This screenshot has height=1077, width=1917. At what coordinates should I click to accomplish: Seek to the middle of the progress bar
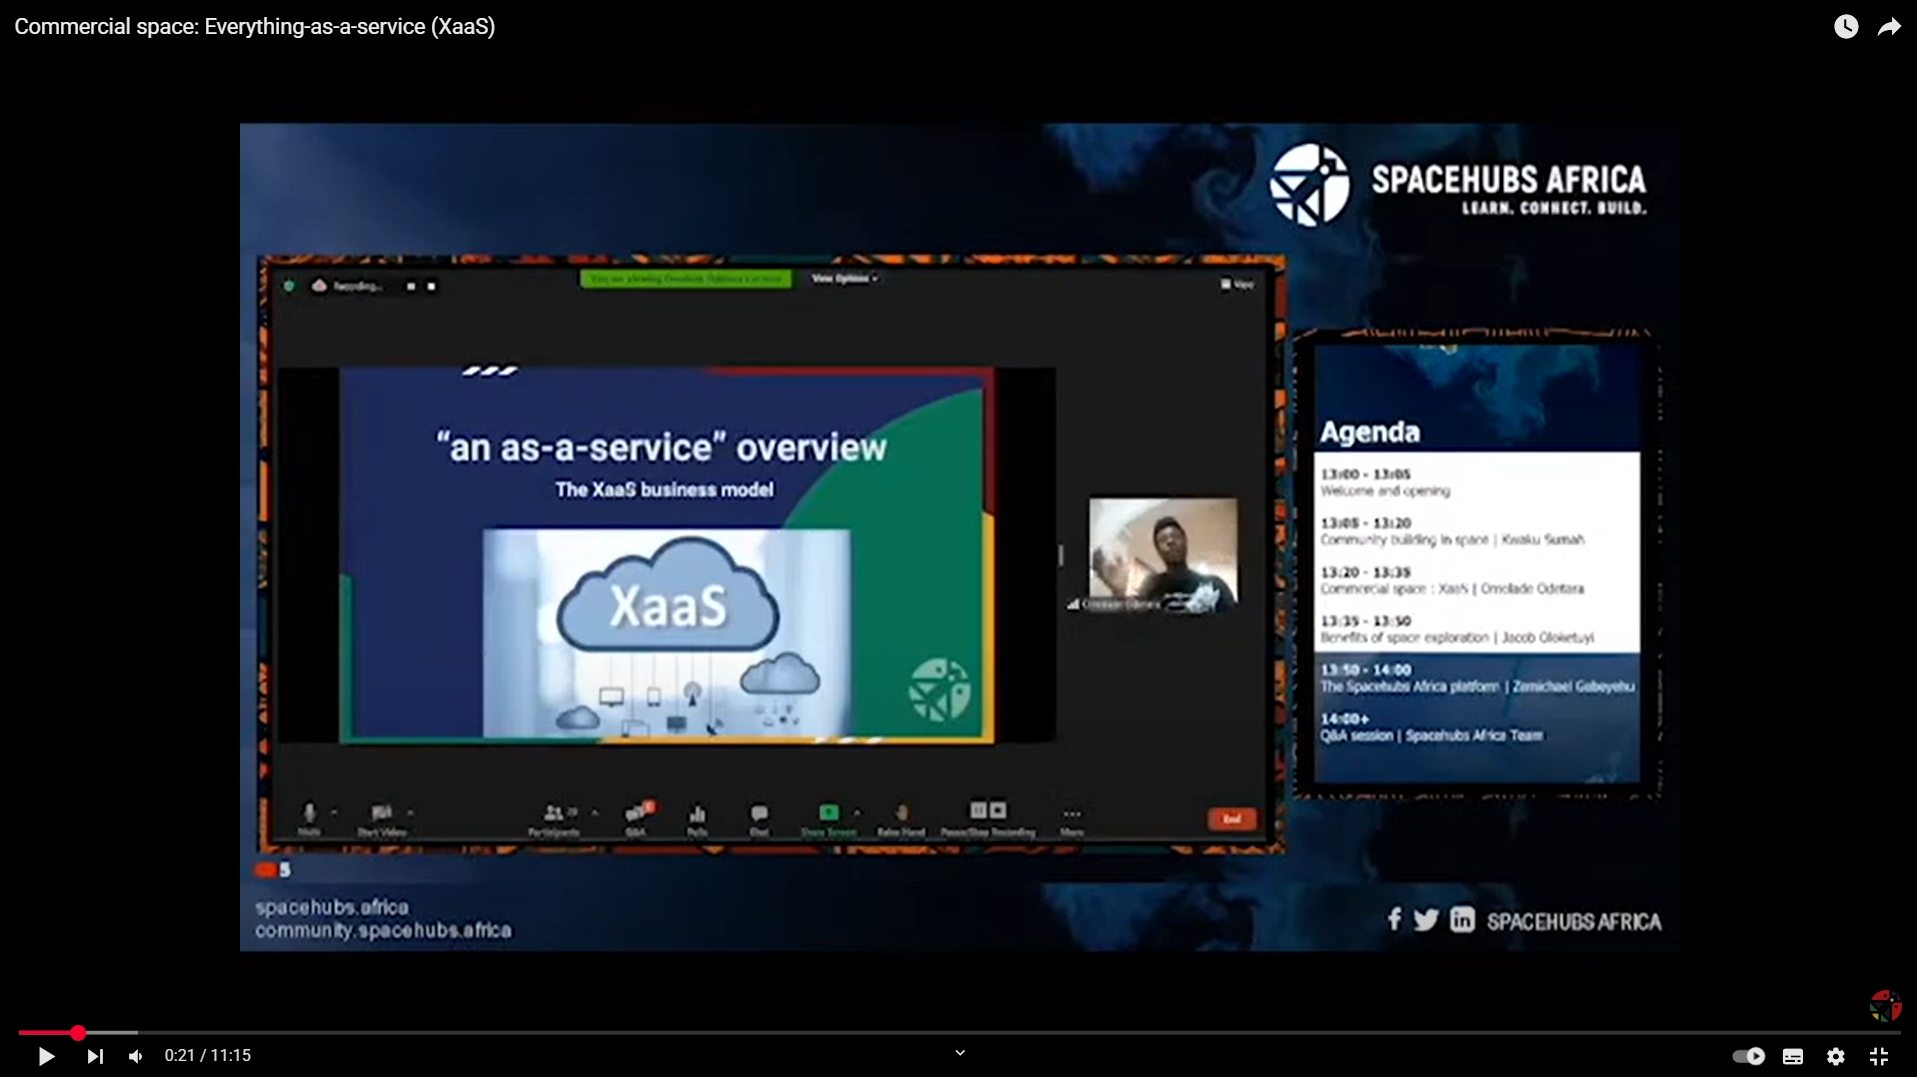[959, 1032]
